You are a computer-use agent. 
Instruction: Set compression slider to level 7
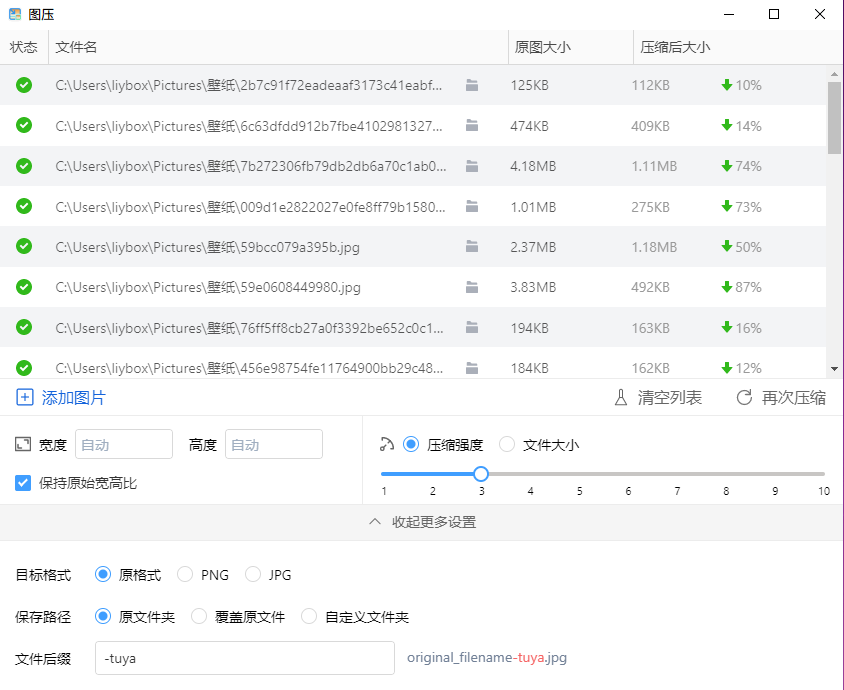point(677,474)
